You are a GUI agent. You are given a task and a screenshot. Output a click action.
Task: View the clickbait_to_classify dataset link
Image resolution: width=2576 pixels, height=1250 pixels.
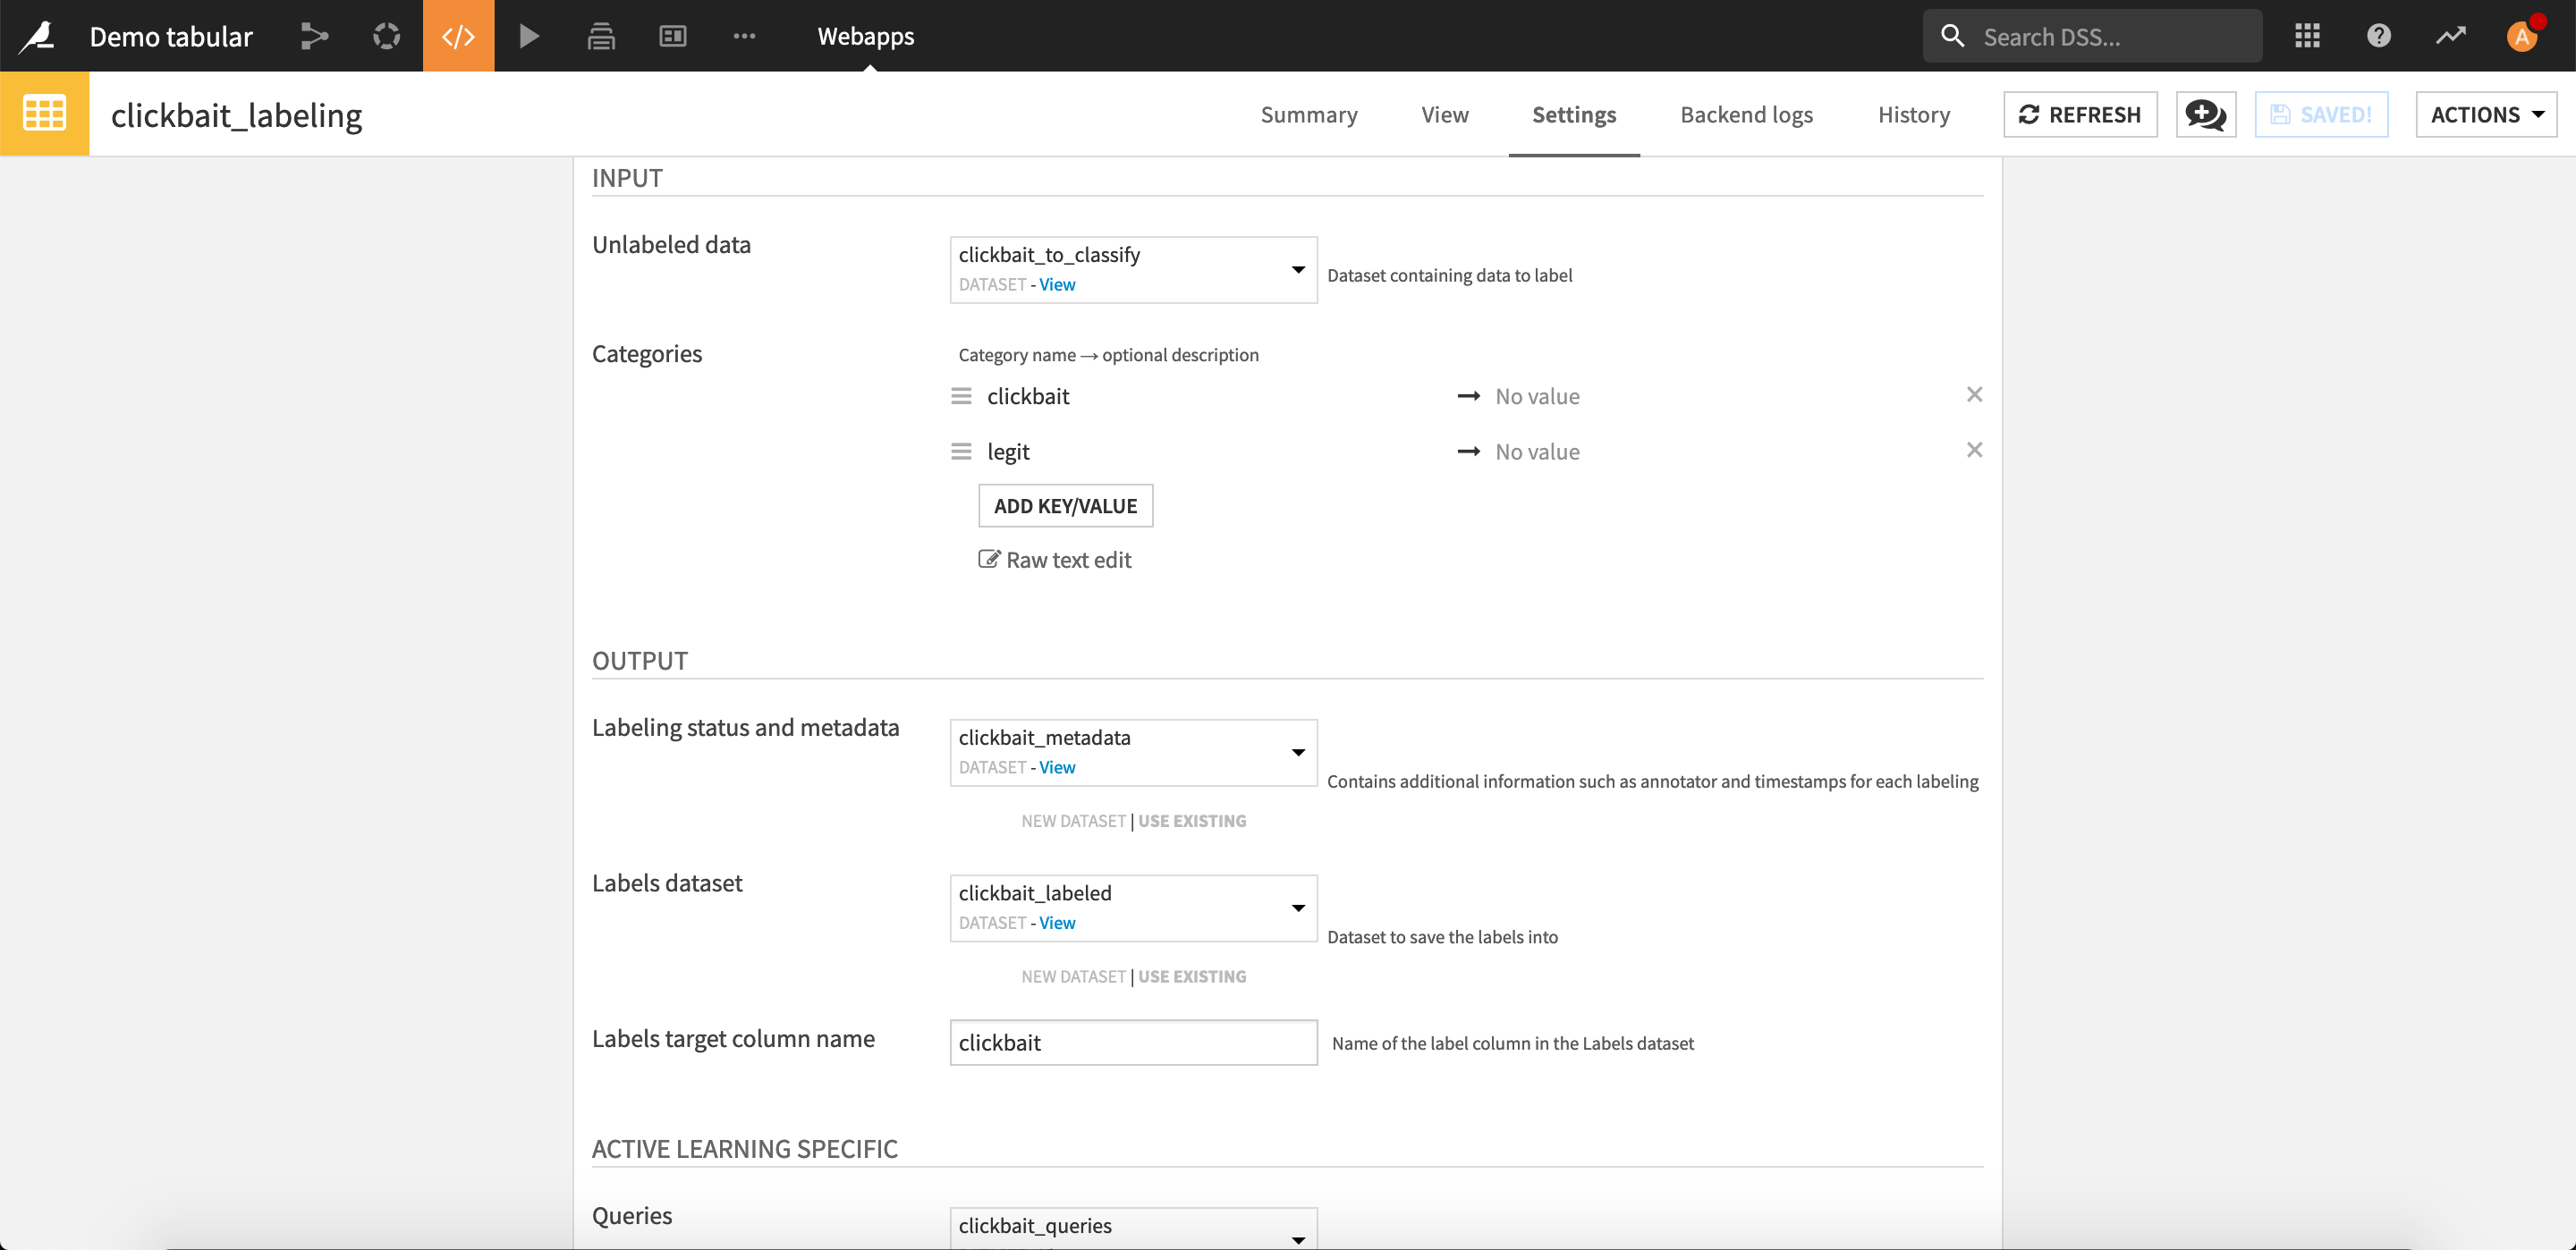(x=1057, y=284)
